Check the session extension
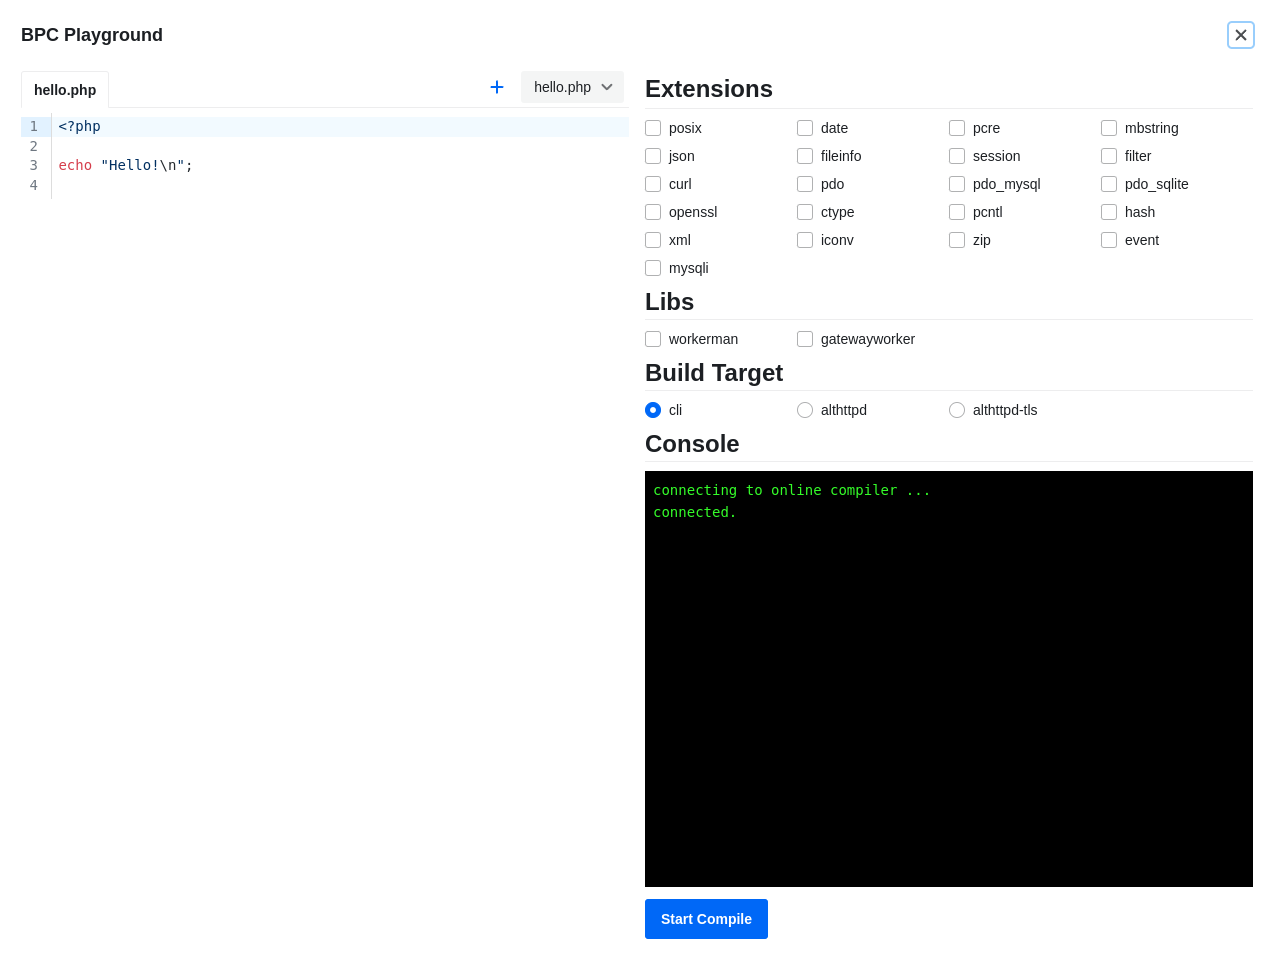The height and width of the screenshot is (970, 1270). [957, 156]
